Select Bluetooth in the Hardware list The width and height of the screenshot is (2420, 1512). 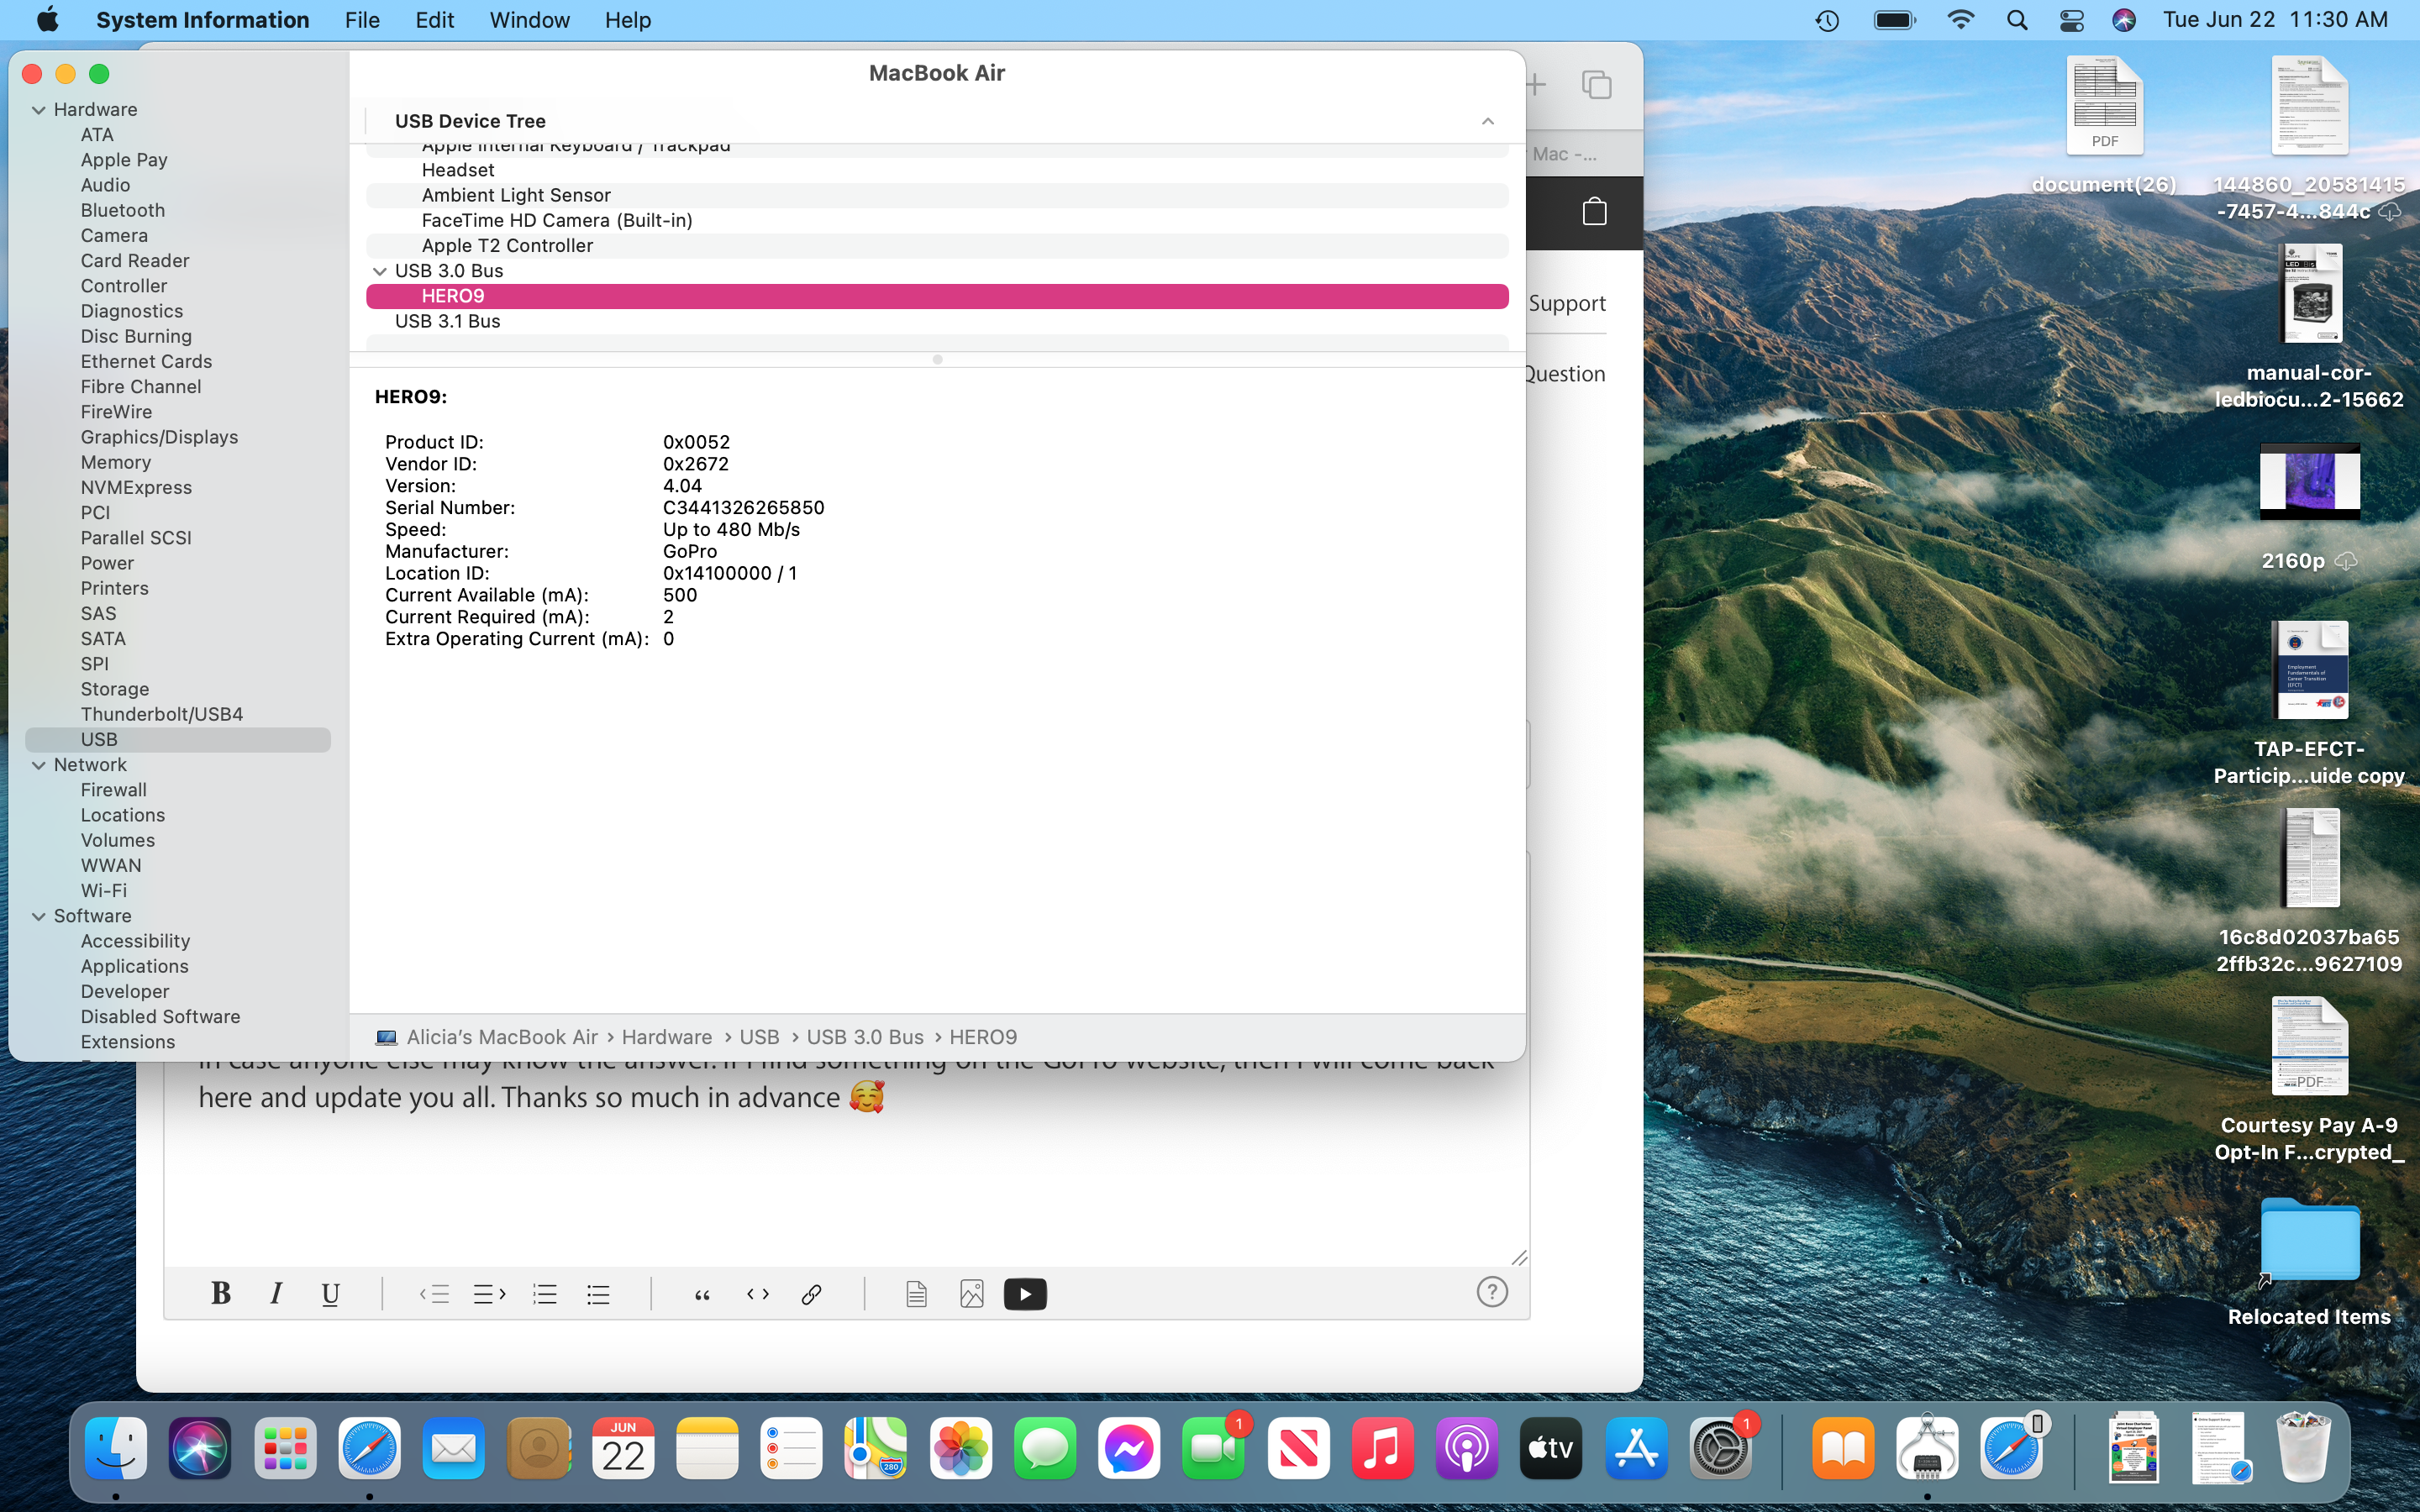[x=123, y=210]
